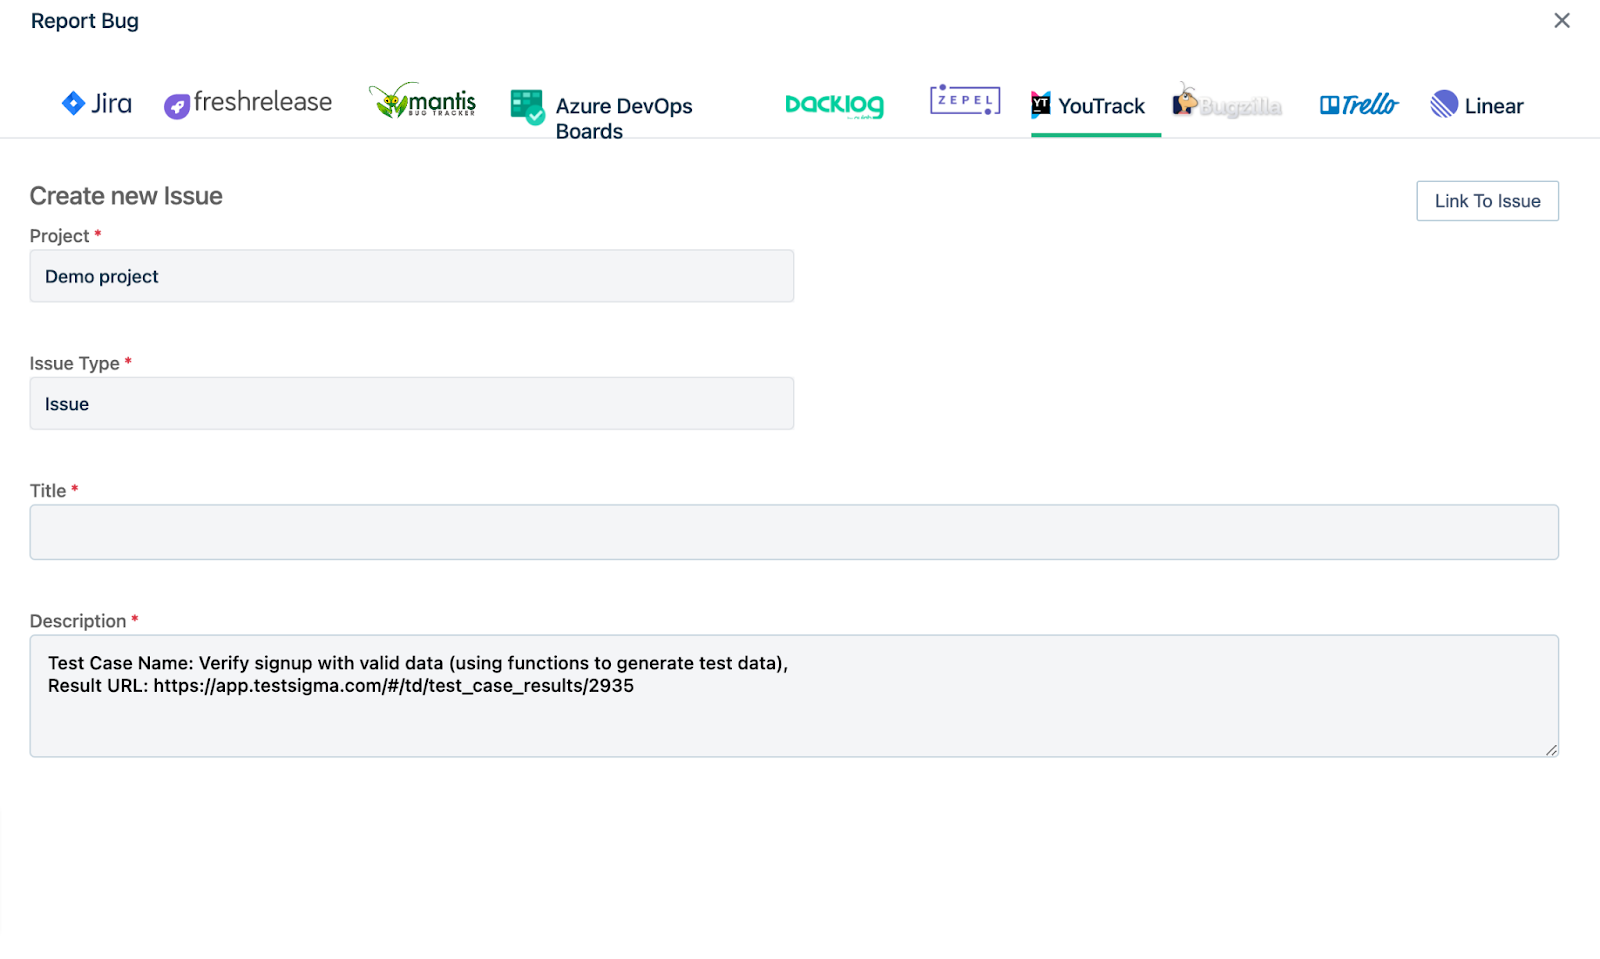Viewport: 1600px width, 959px height.
Task: Click the Linear circle logo icon
Action: click(1444, 104)
